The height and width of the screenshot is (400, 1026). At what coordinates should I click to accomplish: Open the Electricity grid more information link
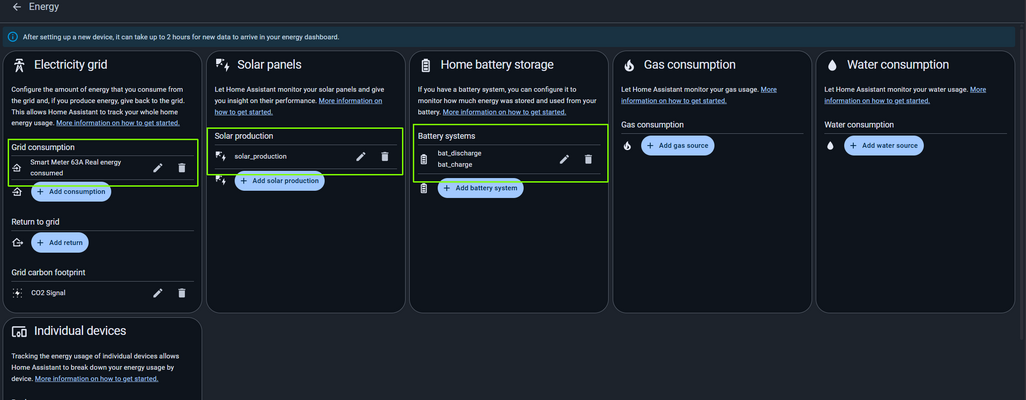118,123
